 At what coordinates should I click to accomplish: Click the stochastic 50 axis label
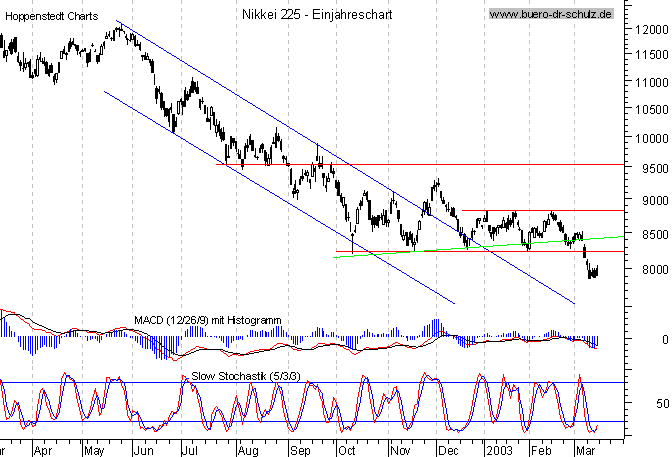662,403
